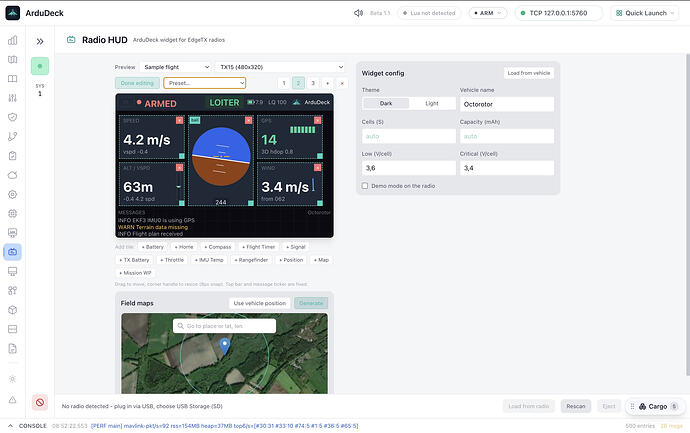
Task: Open the split panel sidebar icon
Action: pyautogui.click(x=13, y=329)
